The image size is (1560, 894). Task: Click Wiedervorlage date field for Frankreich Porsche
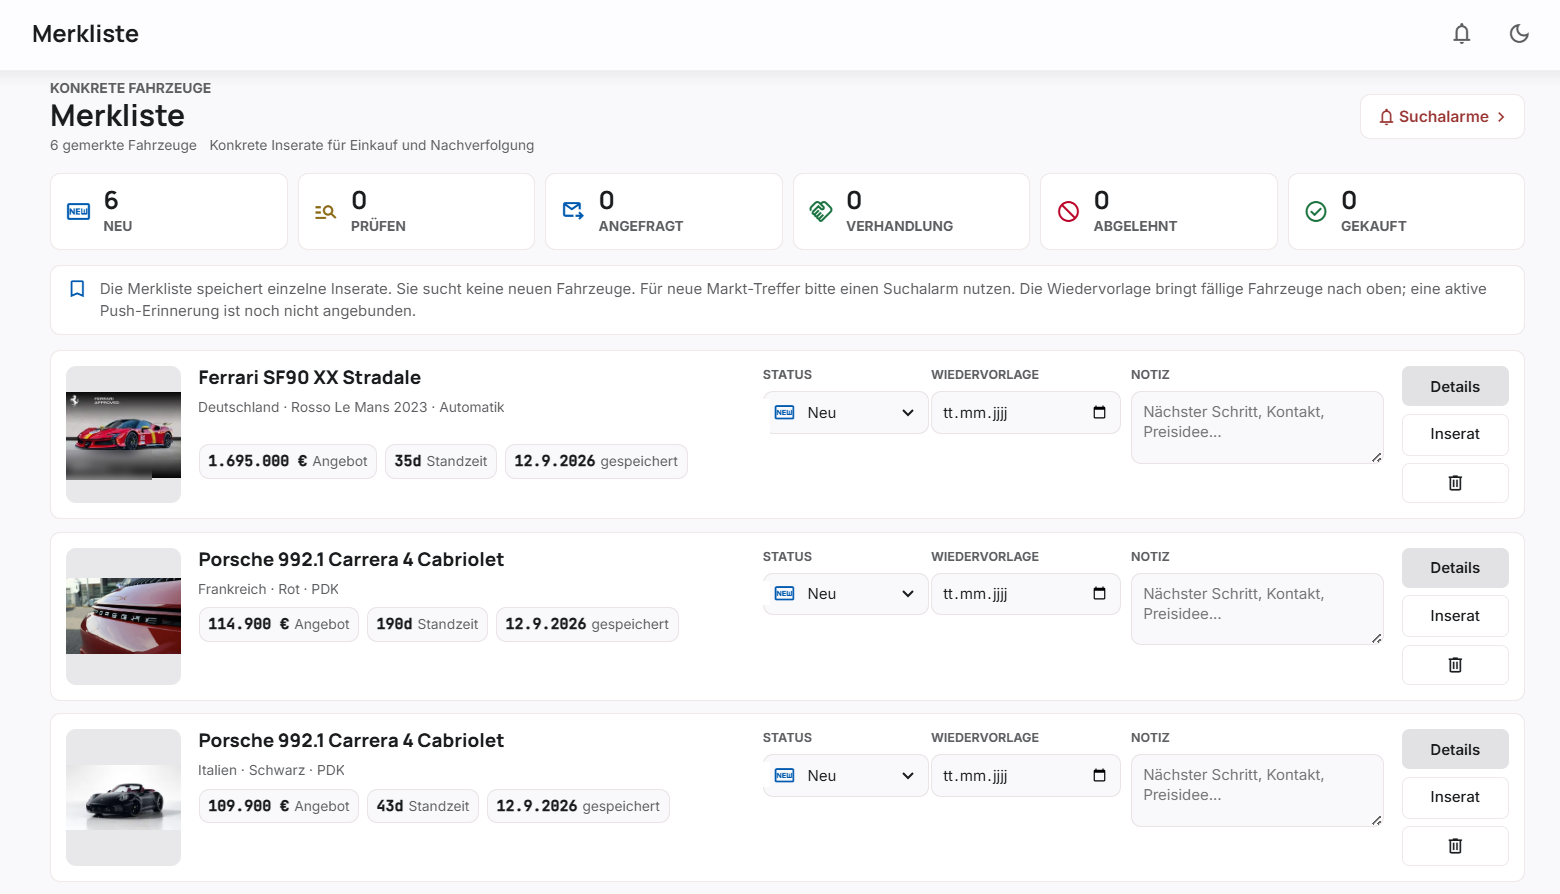(x=1025, y=594)
